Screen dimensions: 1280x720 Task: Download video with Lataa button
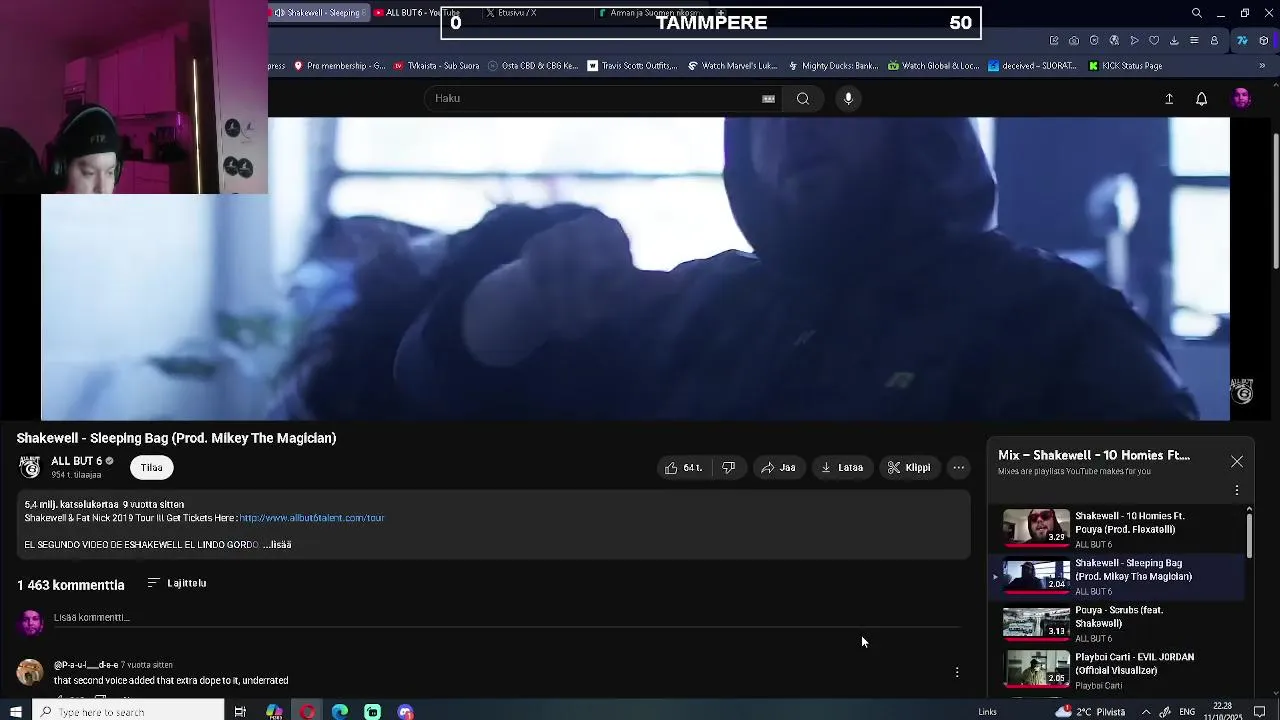[842, 467]
